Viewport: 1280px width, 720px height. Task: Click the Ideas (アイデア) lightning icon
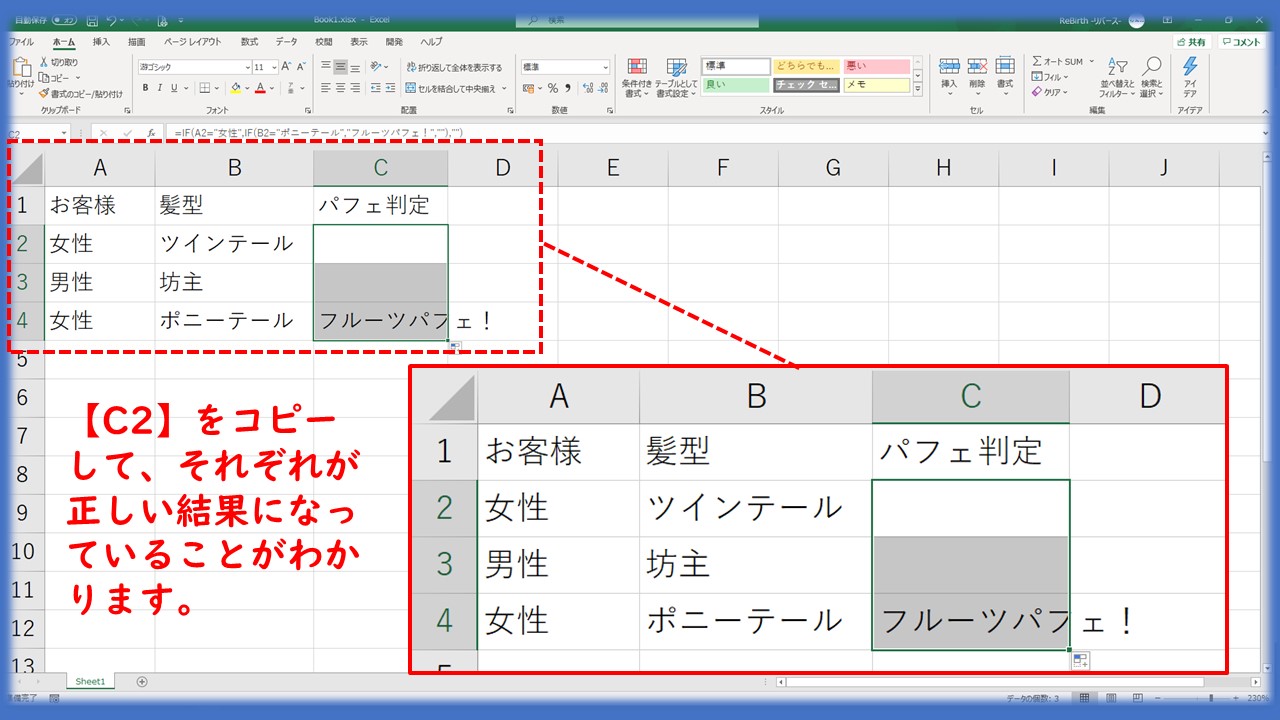(x=1189, y=67)
